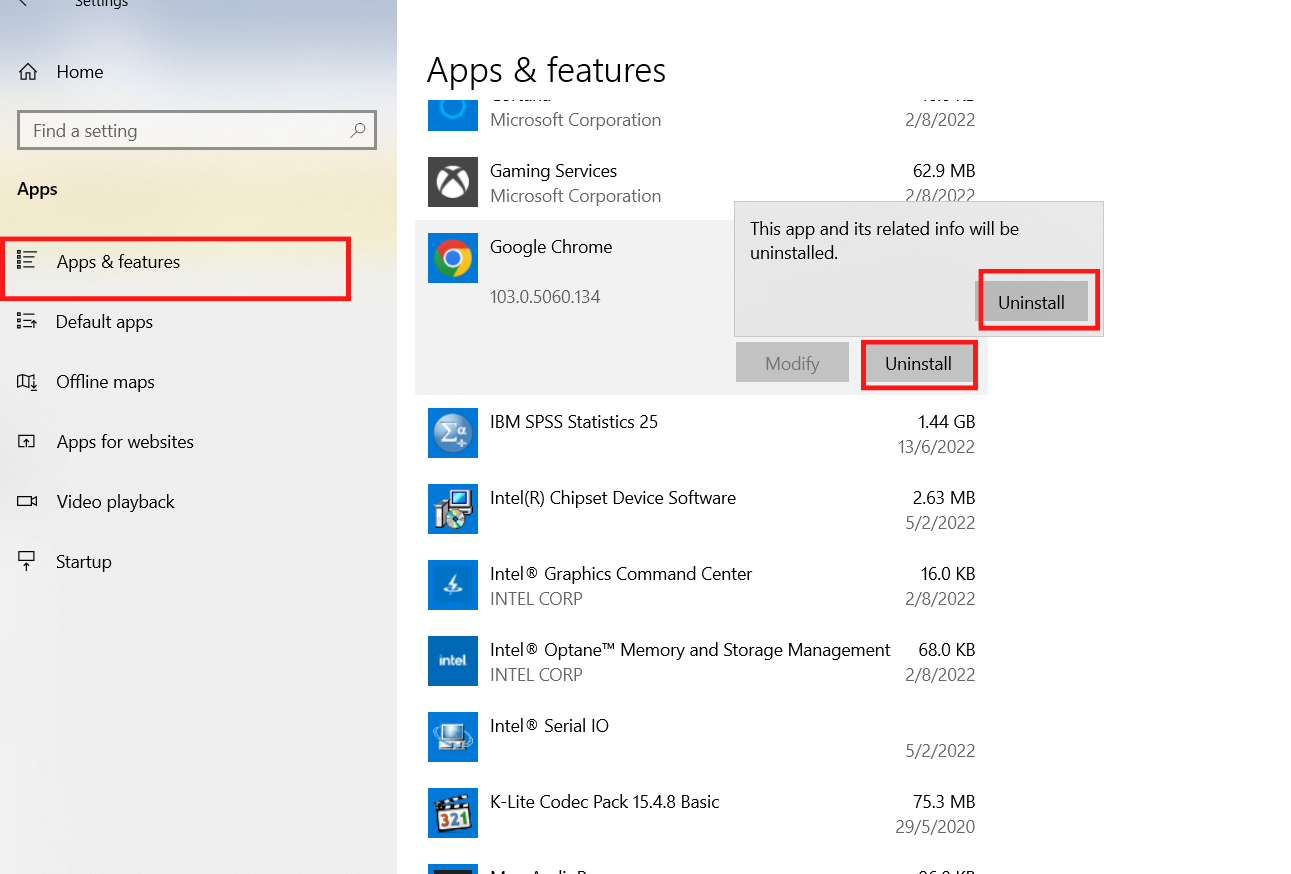Select the Gaming Services entry name
Viewport: 1291px width, 874px height.
click(x=553, y=171)
